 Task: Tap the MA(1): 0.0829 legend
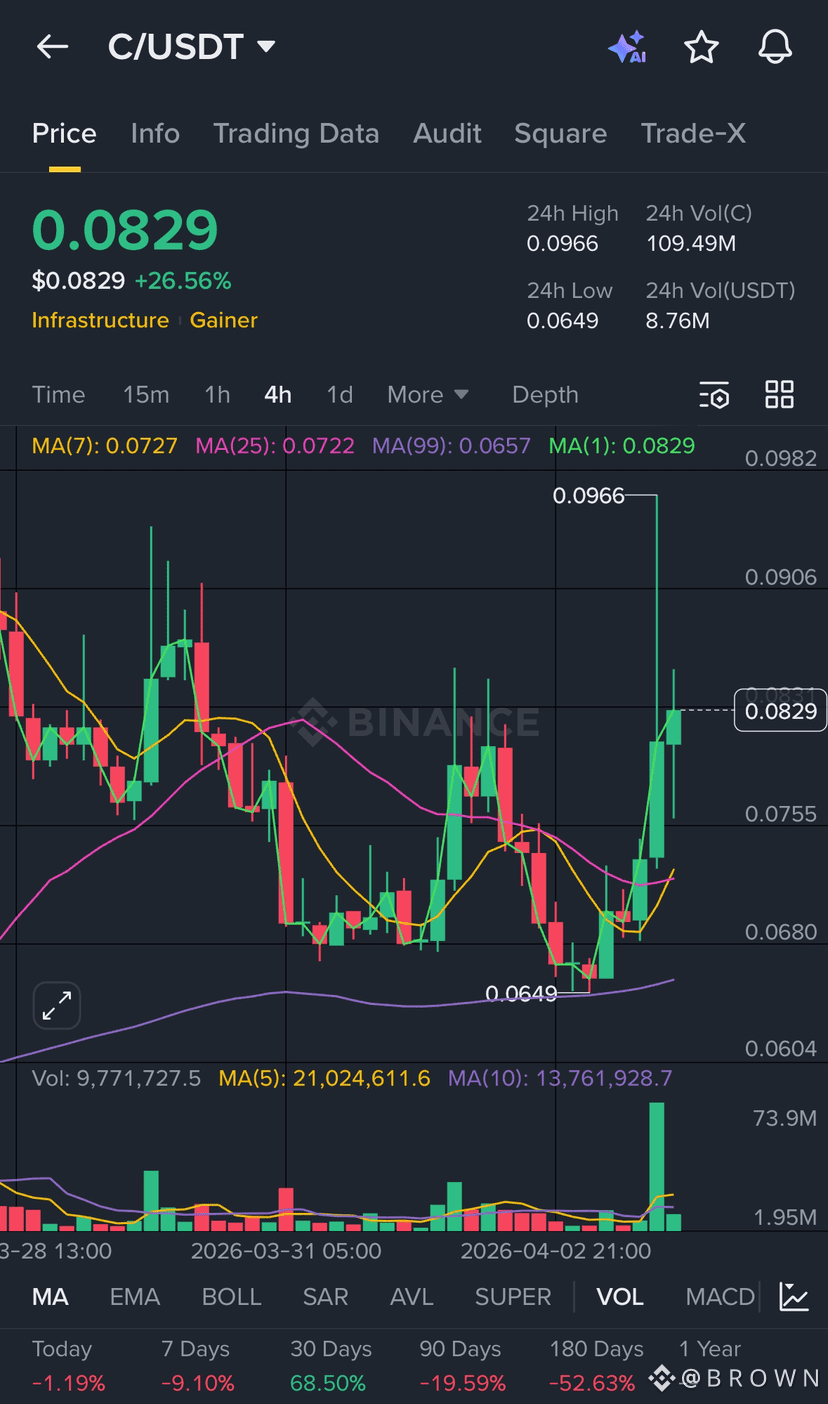[x=622, y=446]
